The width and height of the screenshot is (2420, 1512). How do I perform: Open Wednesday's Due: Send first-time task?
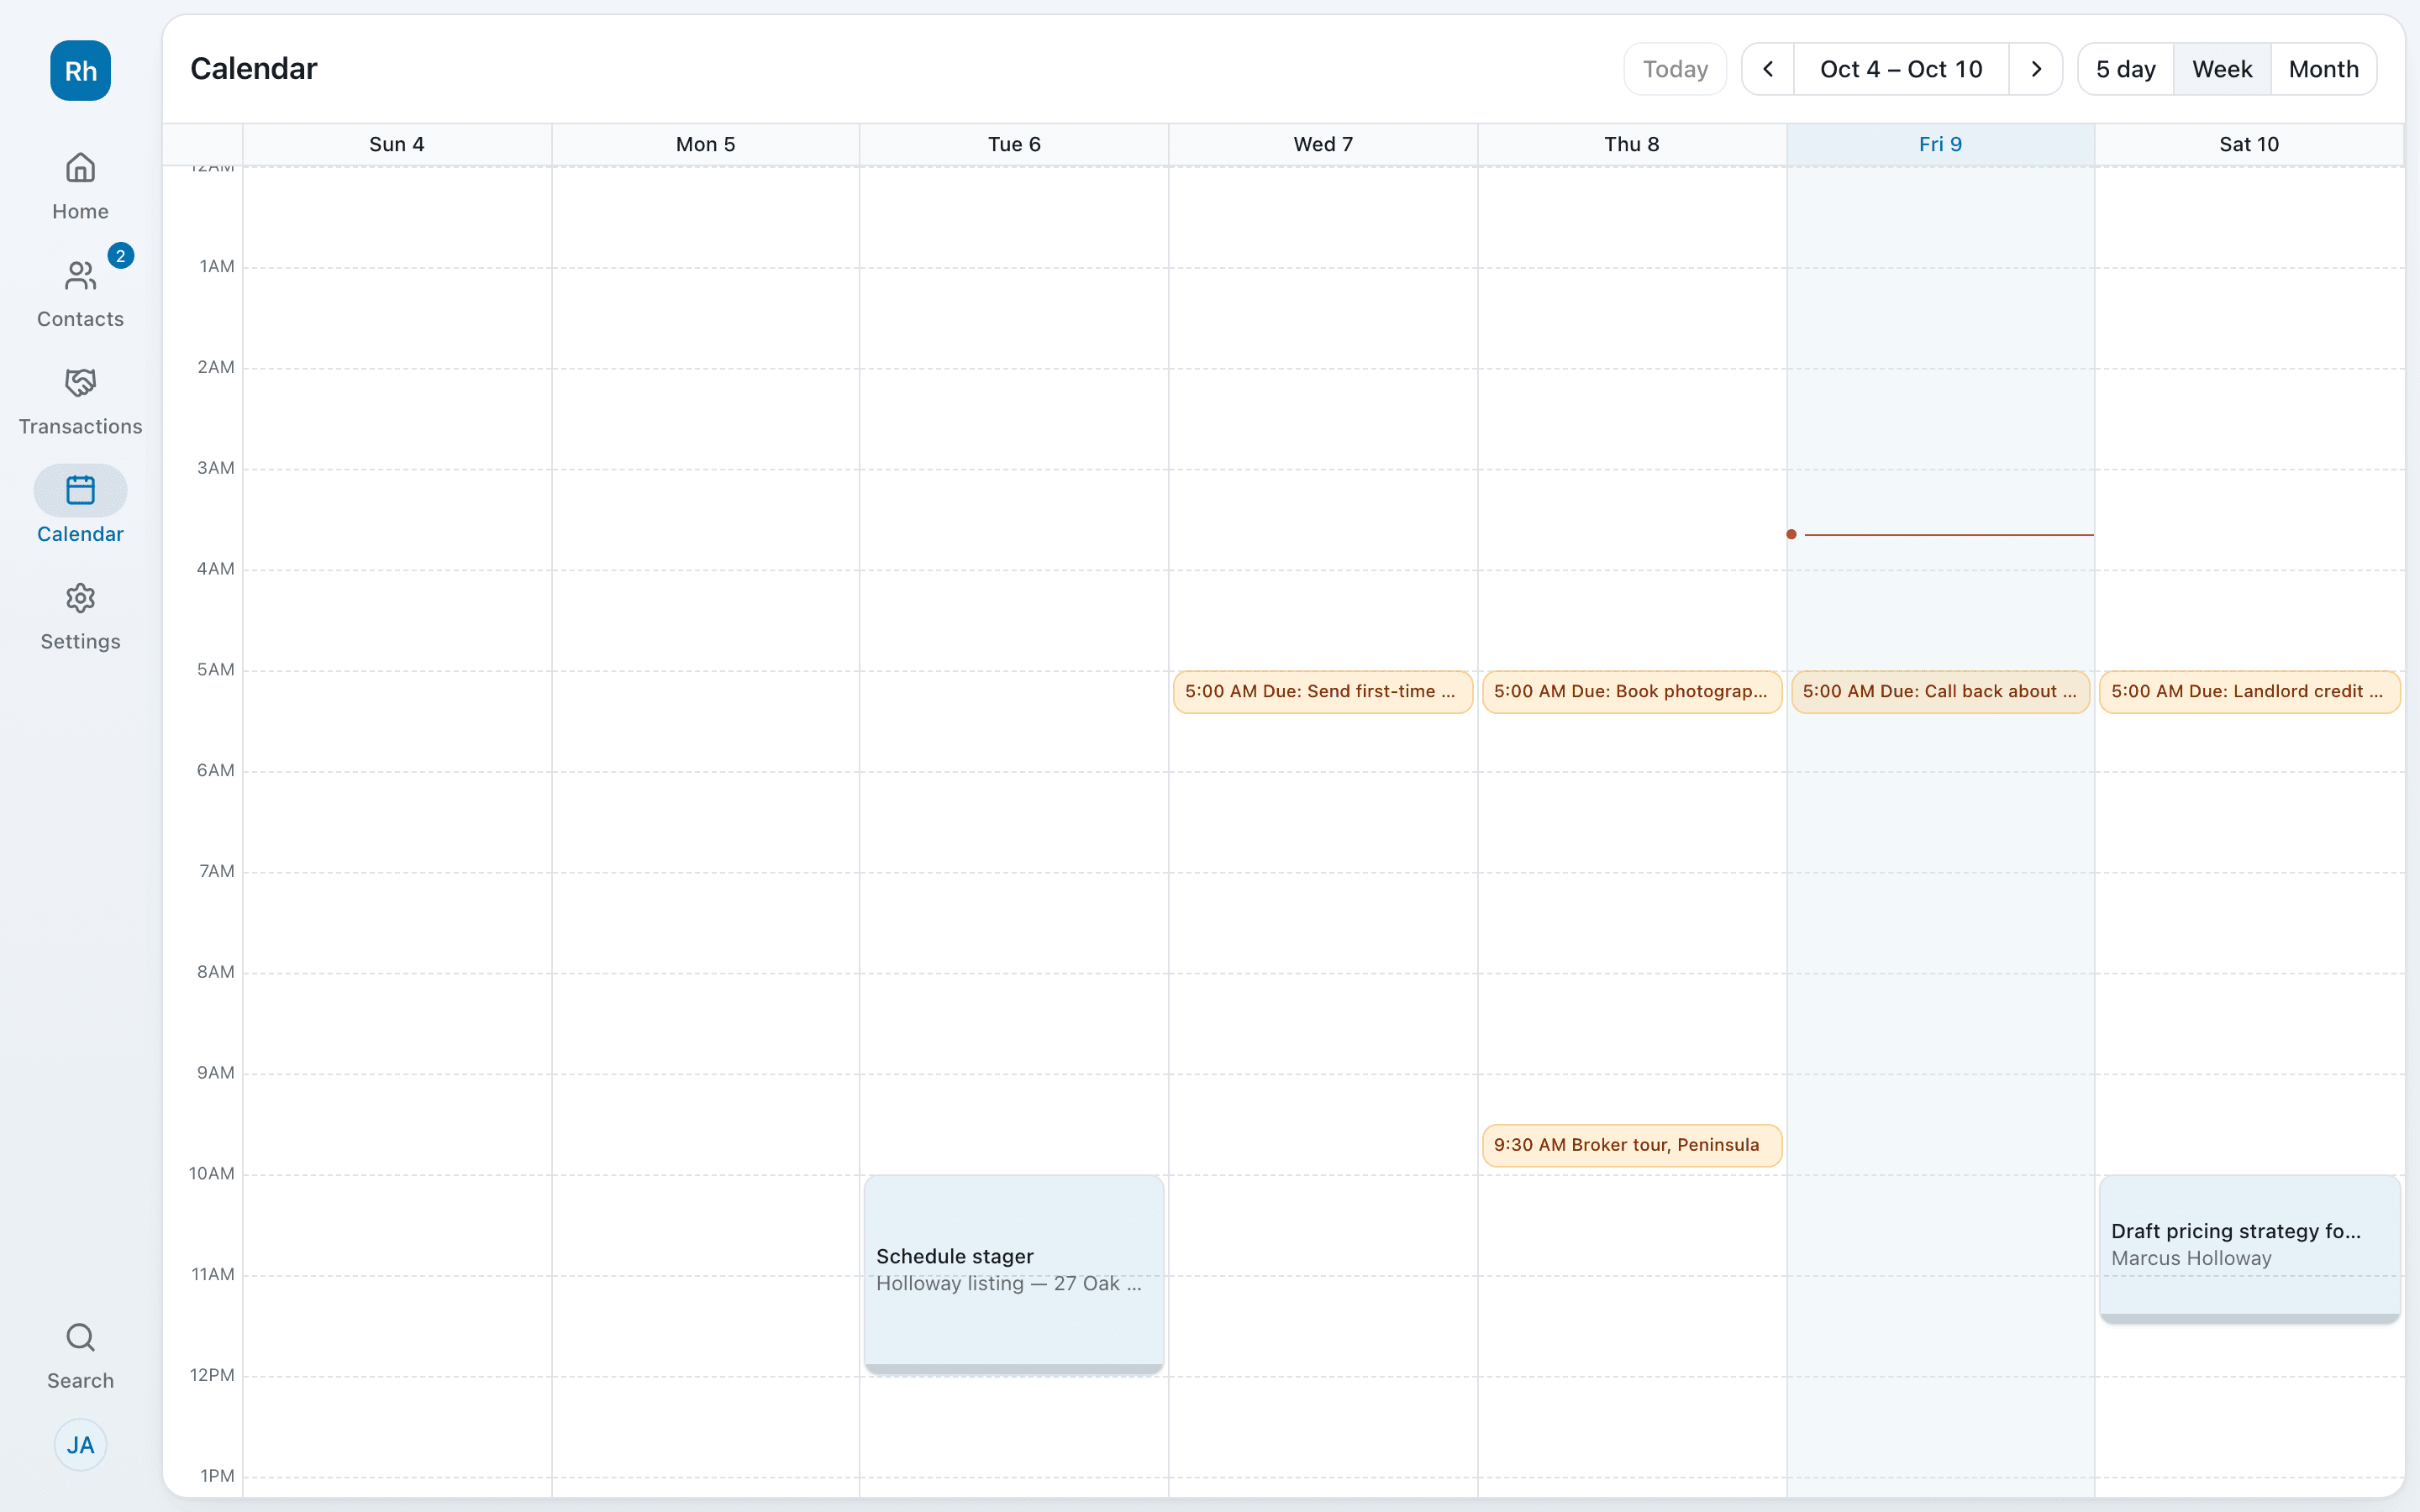(x=1323, y=692)
